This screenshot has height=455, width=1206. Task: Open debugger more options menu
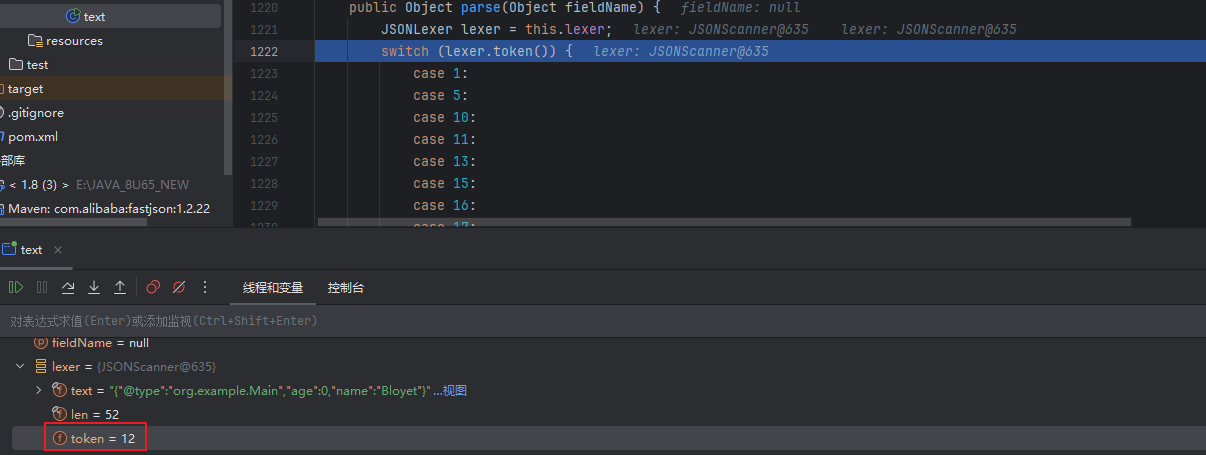click(x=205, y=287)
